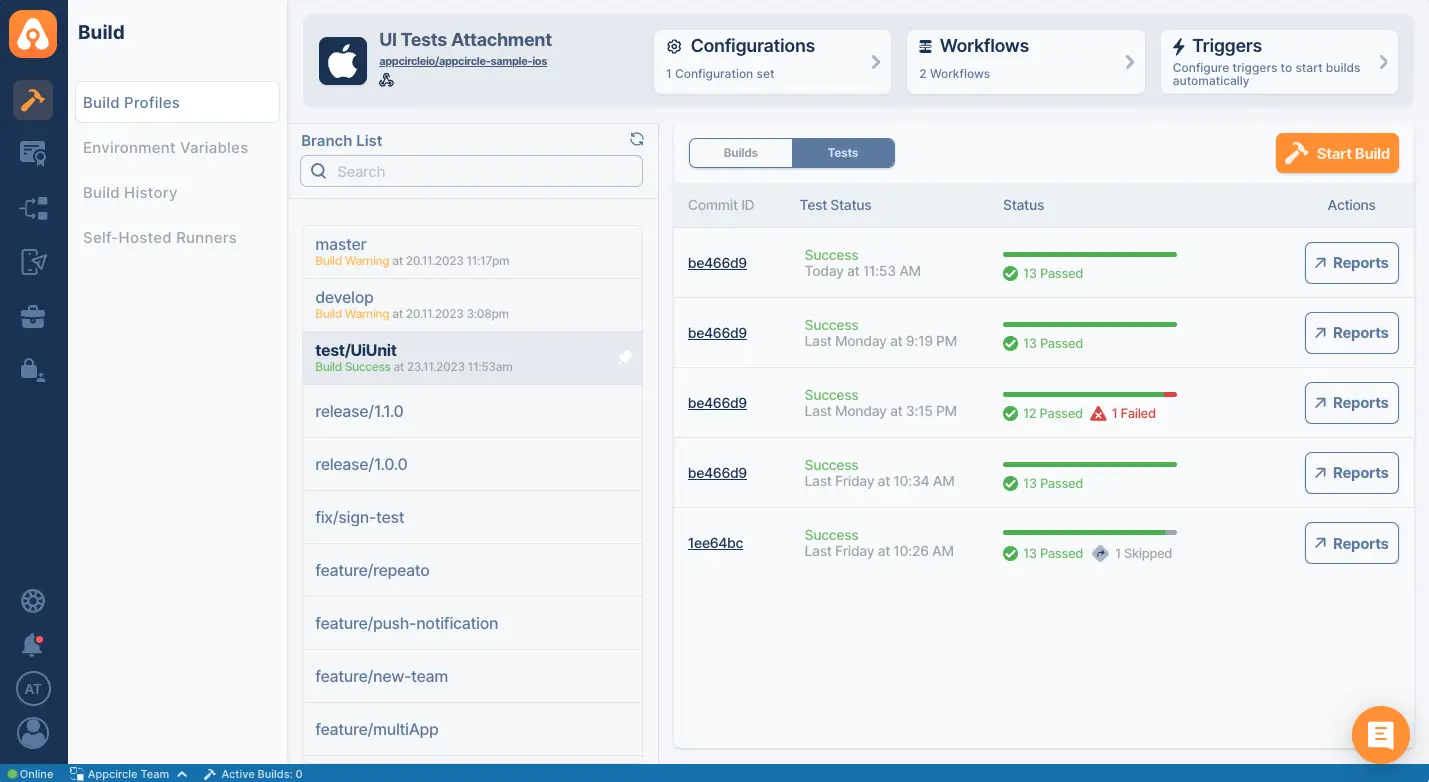Open Reports for Today at 11:53 AM
The width and height of the screenshot is (1429, 782).
1351,263
